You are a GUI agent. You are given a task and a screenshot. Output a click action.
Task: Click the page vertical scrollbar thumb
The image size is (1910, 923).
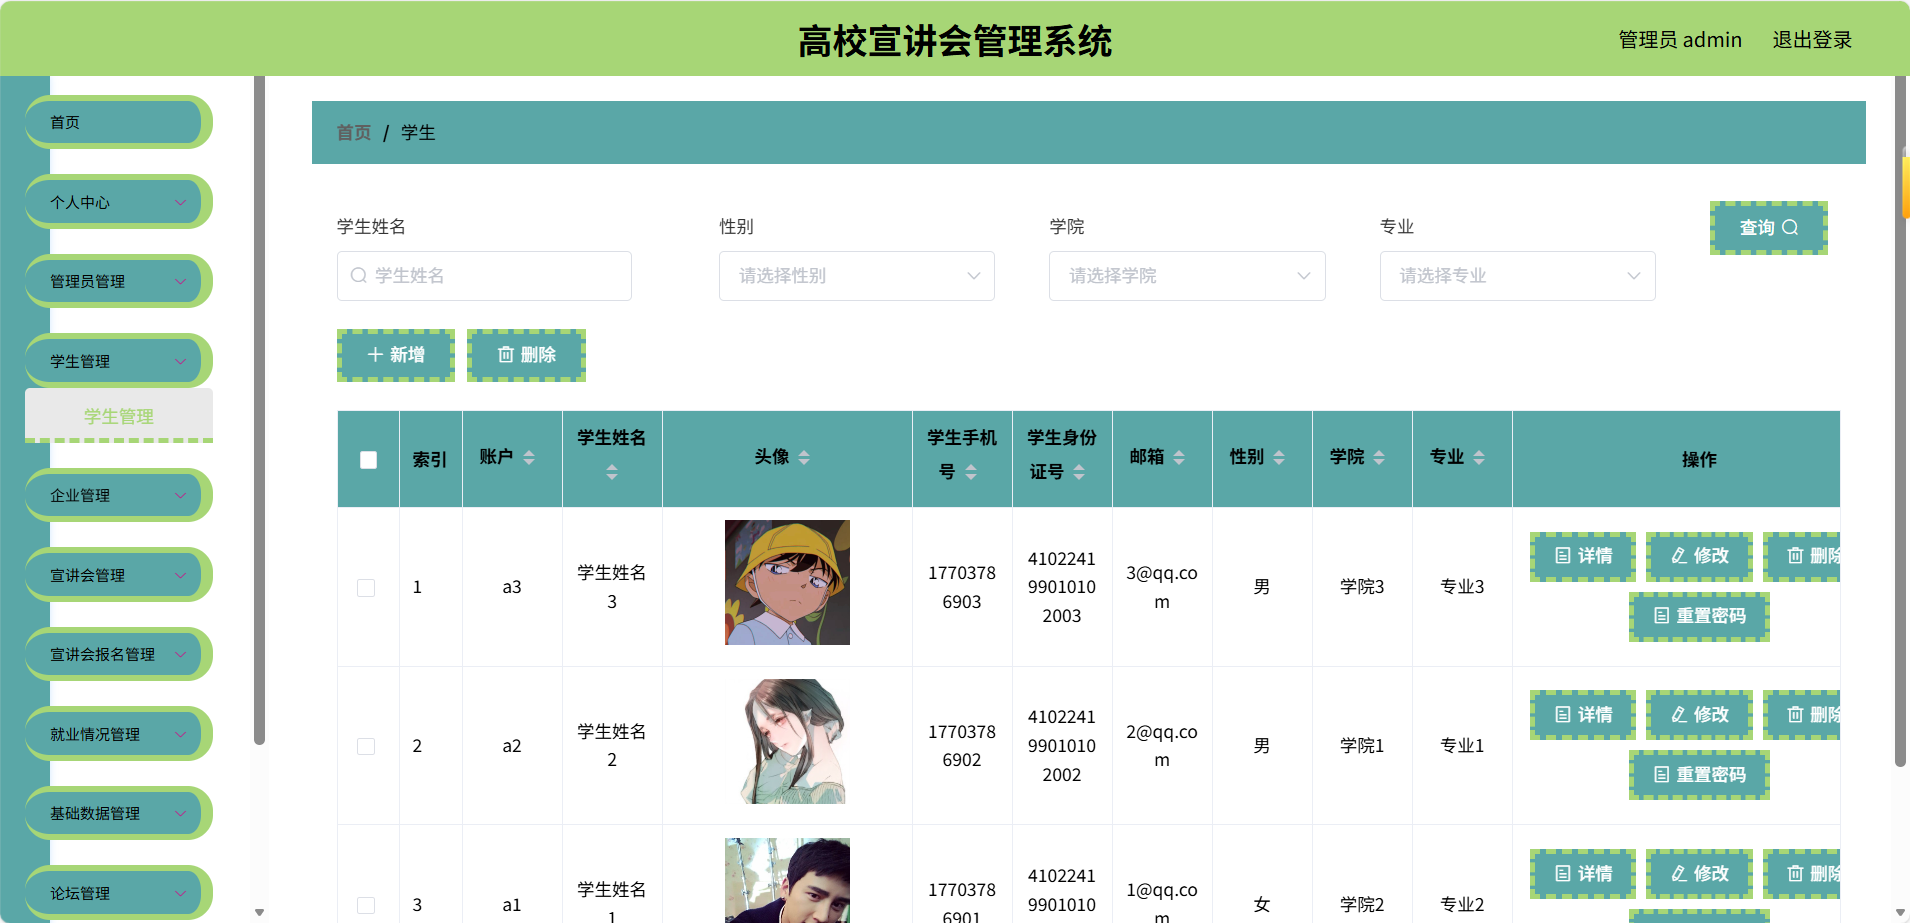point(1901,420)
